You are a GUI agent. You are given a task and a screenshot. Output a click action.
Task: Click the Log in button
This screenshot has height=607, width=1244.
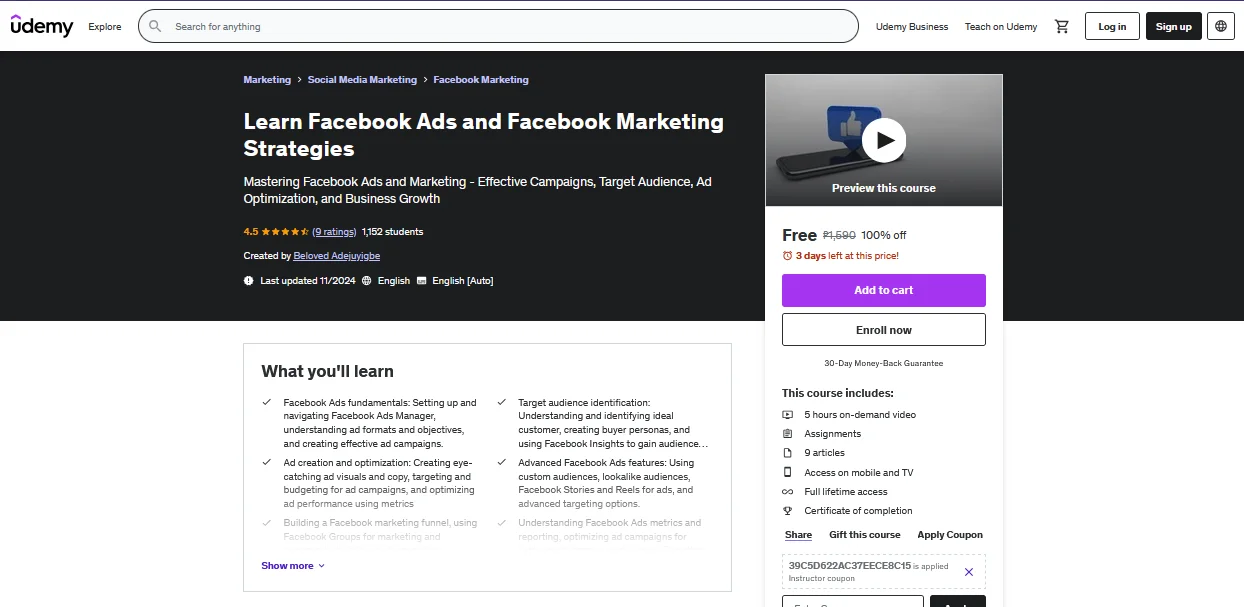[1112, 26]
